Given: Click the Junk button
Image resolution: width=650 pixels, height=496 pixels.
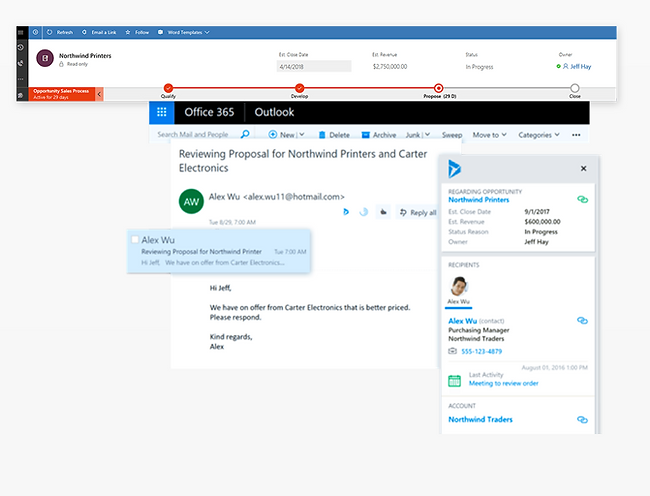Looking at the screenshot, I should [x=413, y=135].
